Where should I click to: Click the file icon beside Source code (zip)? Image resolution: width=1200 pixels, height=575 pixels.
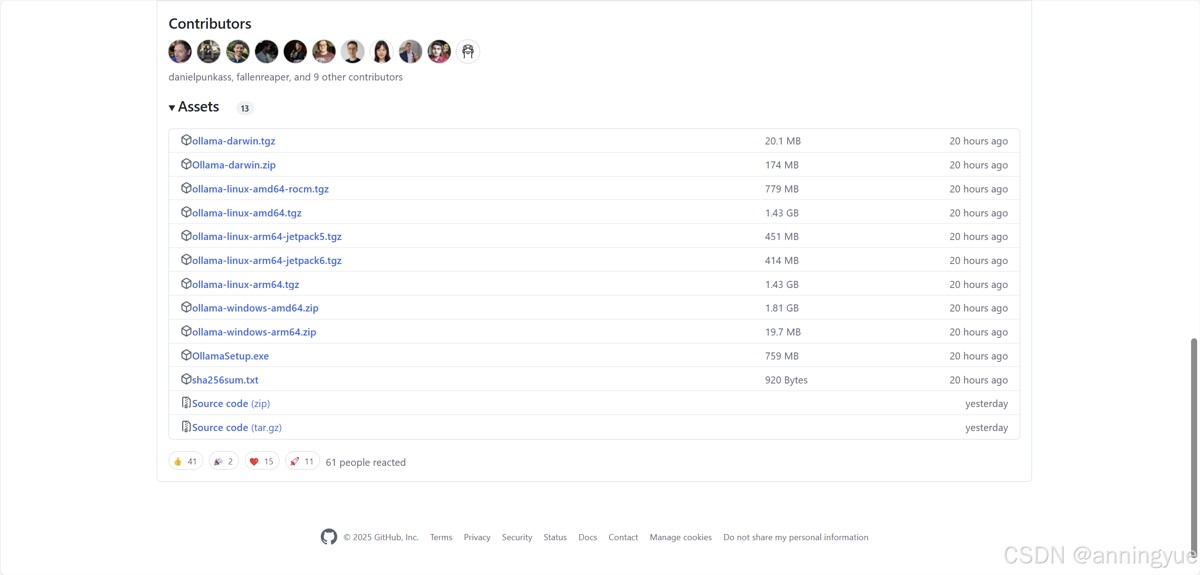click(x=186, y=403)
